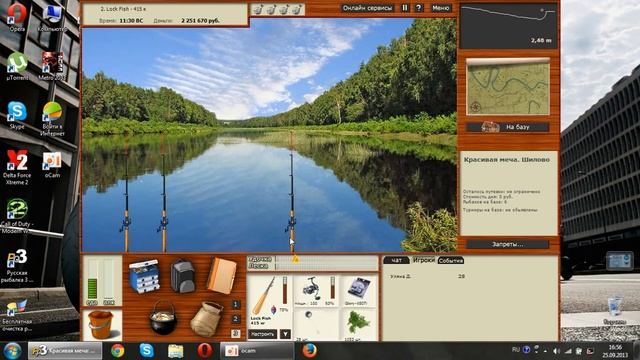Click the Metro 2033 desktop shortcut
This screenshot has height=360, width=640.
click(52, 66)
